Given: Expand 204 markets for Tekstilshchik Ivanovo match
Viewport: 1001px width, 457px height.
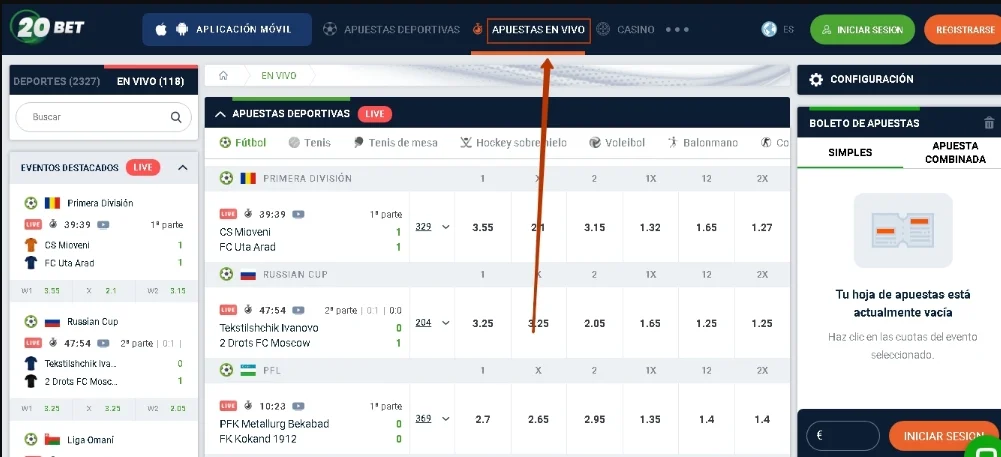Looking at the screenshot, I should tap(432, 322).
